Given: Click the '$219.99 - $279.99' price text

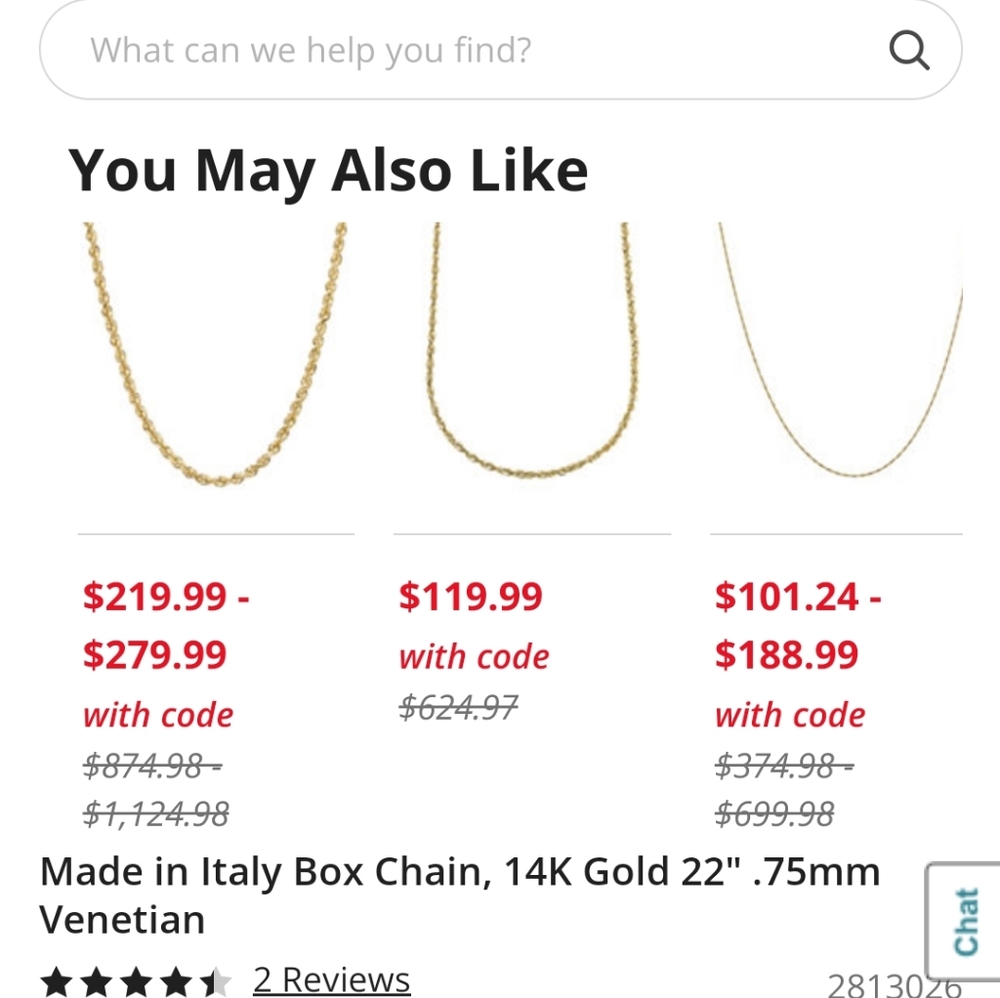Looking at the screenshot, I should click(166, 625).
